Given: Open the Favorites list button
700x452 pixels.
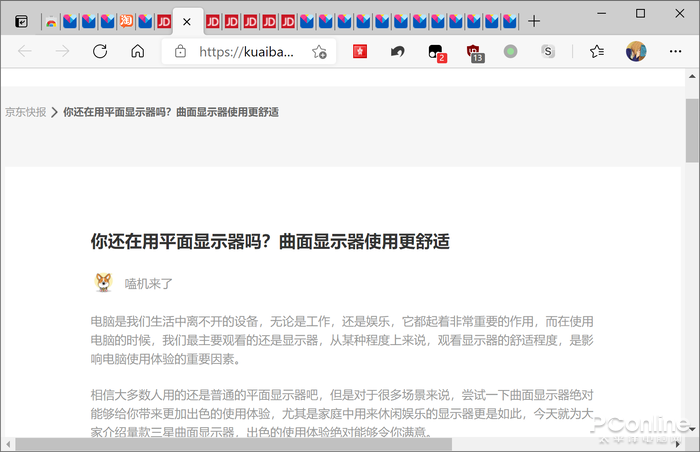Looking at the screenshot, I should click(597, 51).
